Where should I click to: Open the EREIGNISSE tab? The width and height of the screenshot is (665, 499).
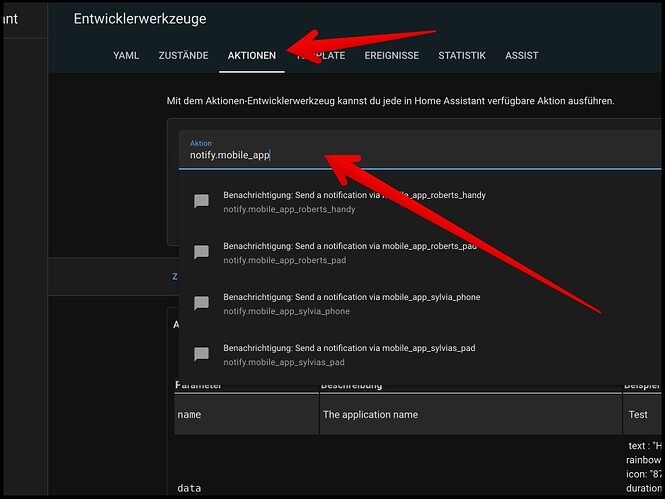[391, 56]
